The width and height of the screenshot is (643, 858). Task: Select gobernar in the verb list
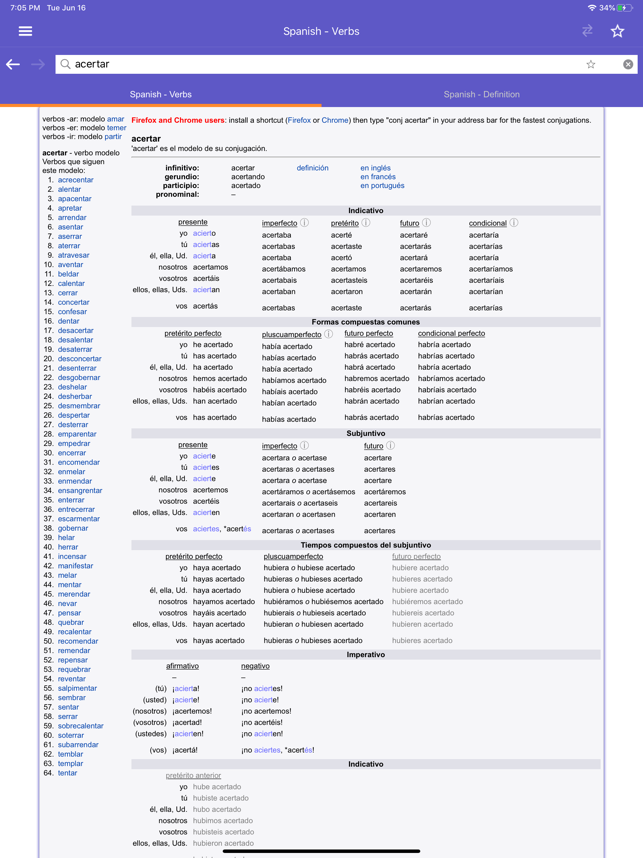click(73, 528)
